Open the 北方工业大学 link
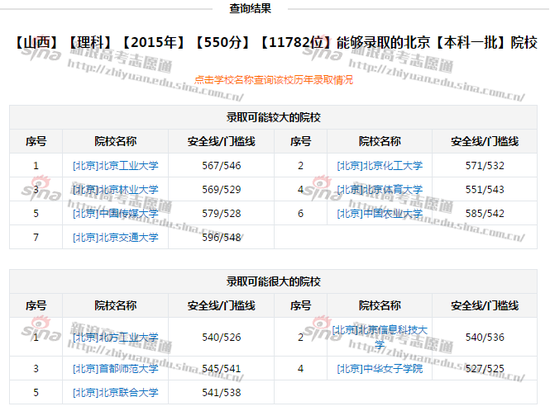 [115, 337]
